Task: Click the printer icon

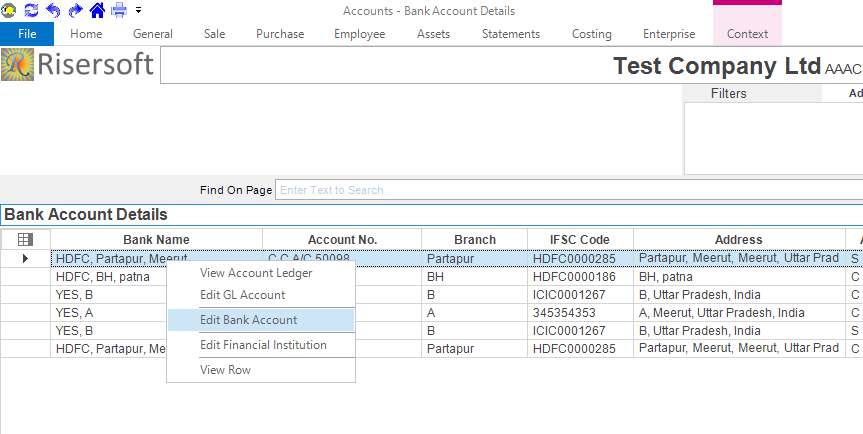Action: coord(119,11)
